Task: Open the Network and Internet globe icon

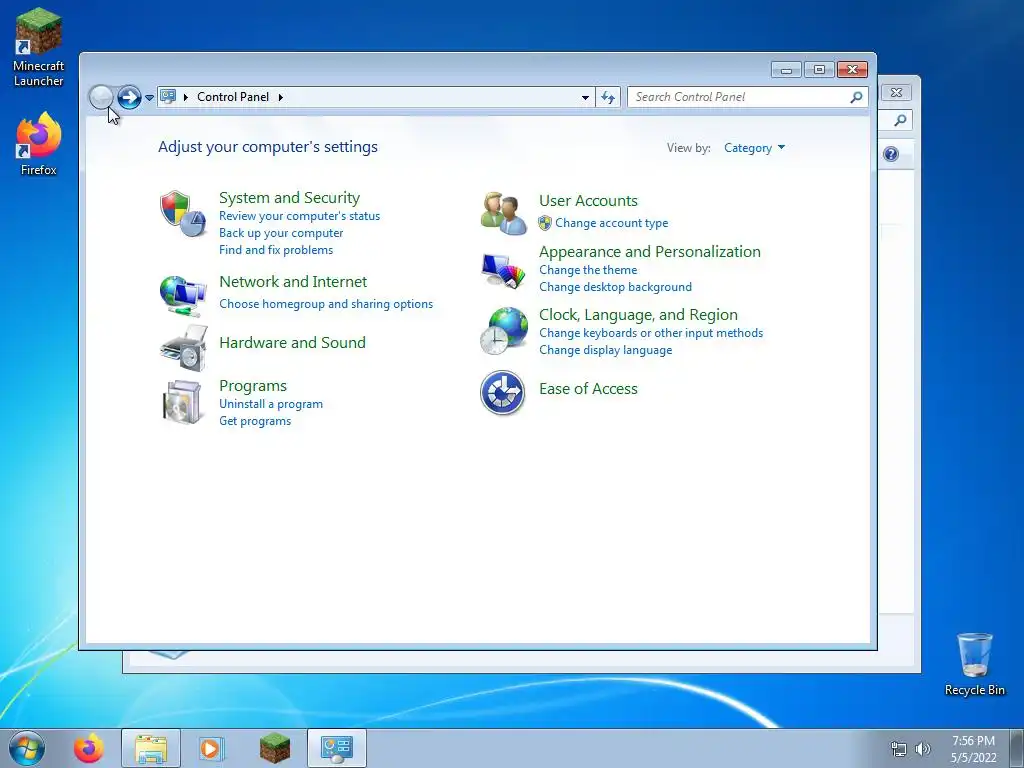Action: (183, 296)
